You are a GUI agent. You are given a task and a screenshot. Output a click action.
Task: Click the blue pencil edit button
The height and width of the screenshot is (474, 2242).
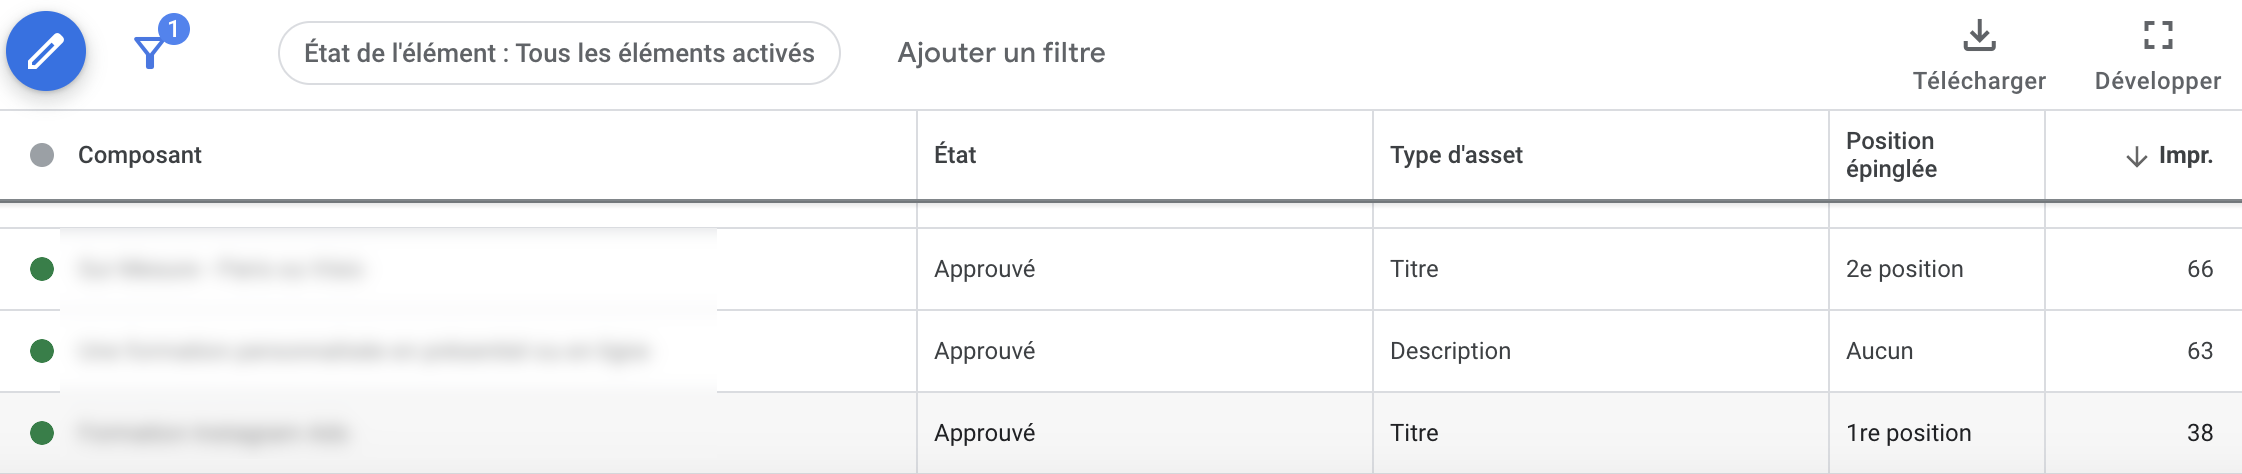pyautogui.click(x=46, y=51)
